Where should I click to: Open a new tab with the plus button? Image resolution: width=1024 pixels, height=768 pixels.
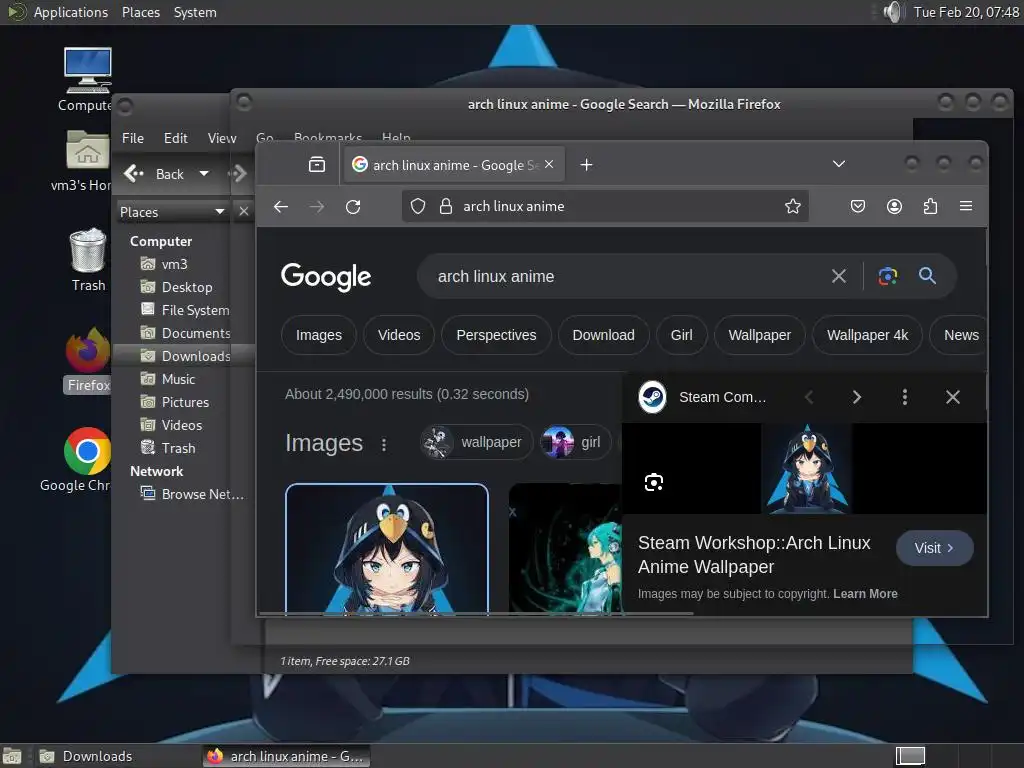[x=586, y=165]
